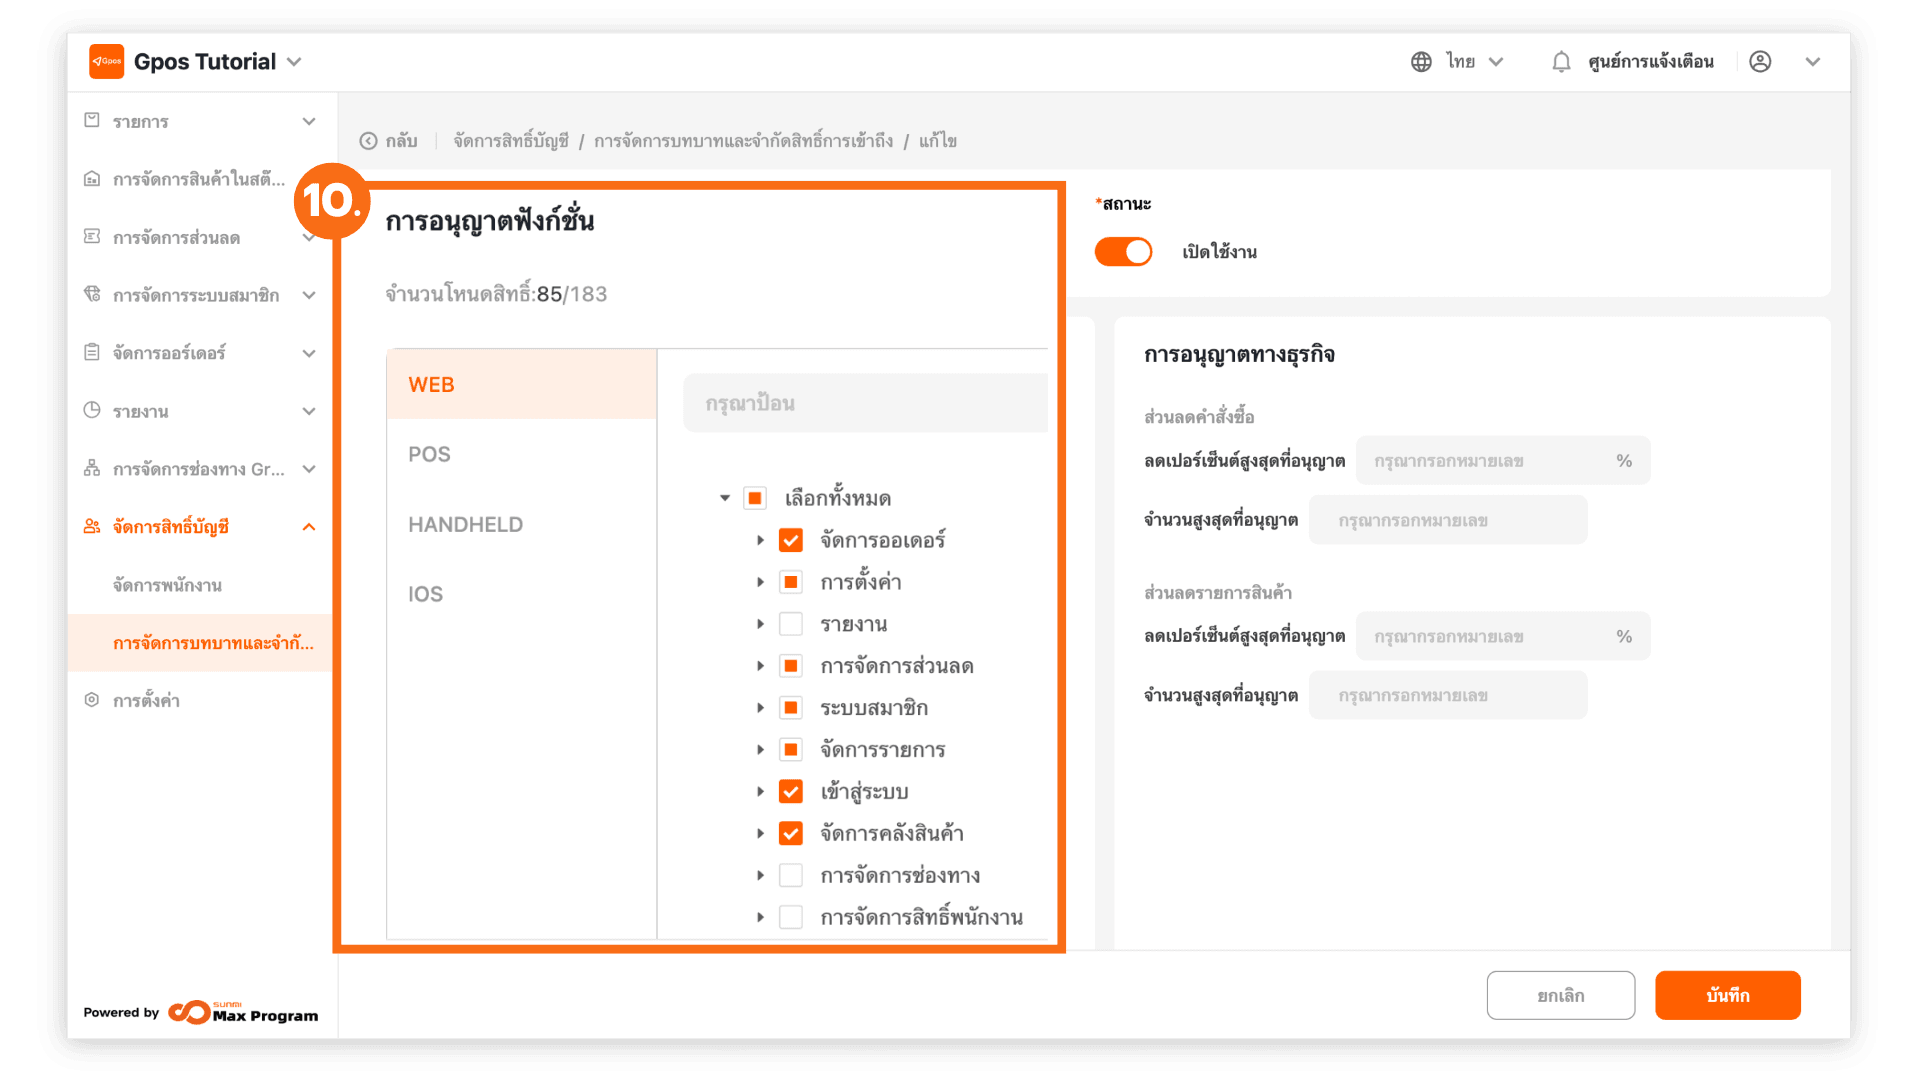The height and width of the screenshot is (1080, 1920).
Task: Click the กรุณาป้อน permission search field
Action: [865, 403]
